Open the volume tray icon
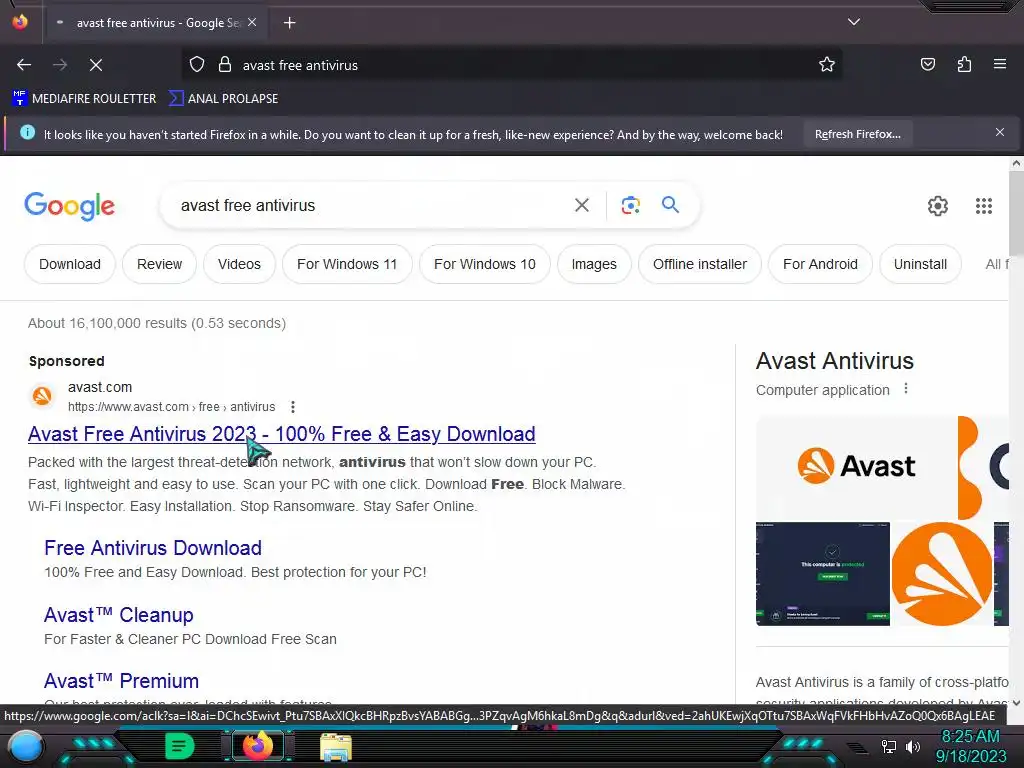The width and height of the screenshot is (1024, 768). point(913,746)
